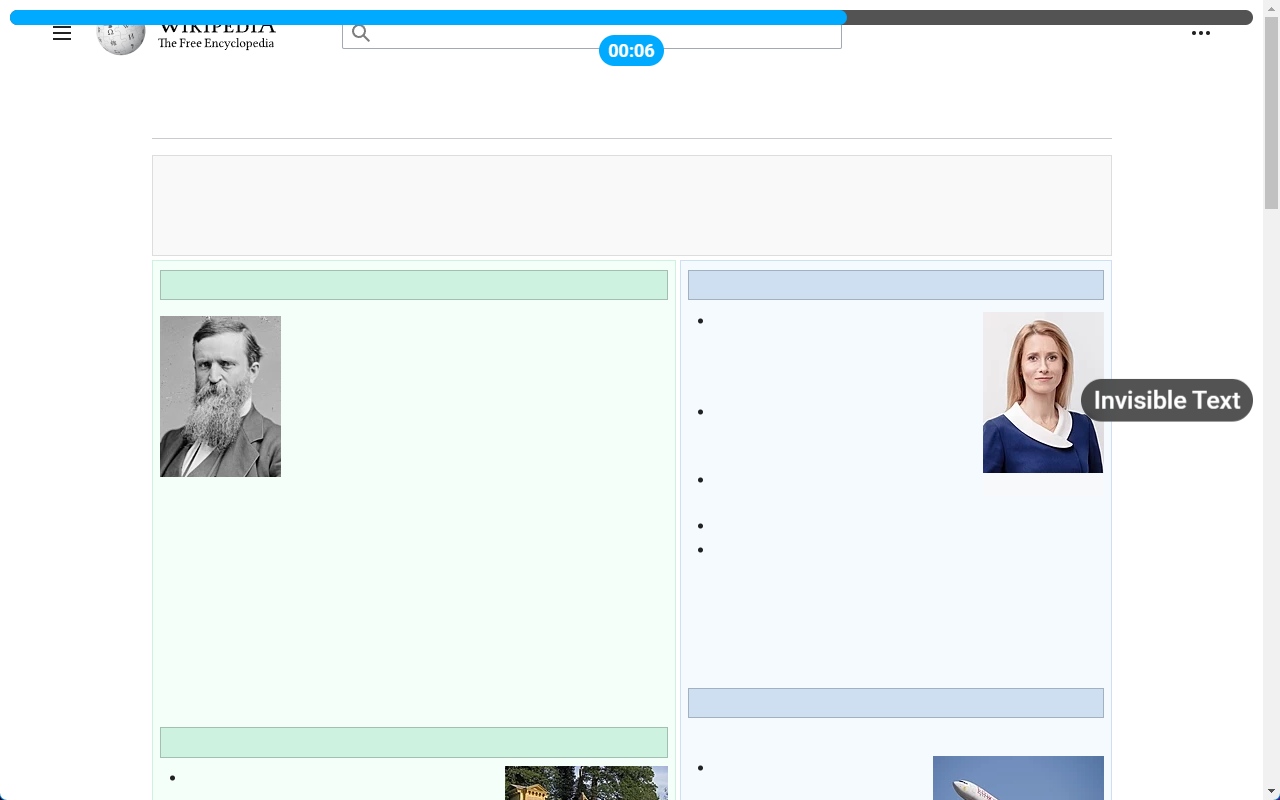Open the three-dot more options menu
This screenshot has width=1280, height=800.
click(x=1200, y=33)
